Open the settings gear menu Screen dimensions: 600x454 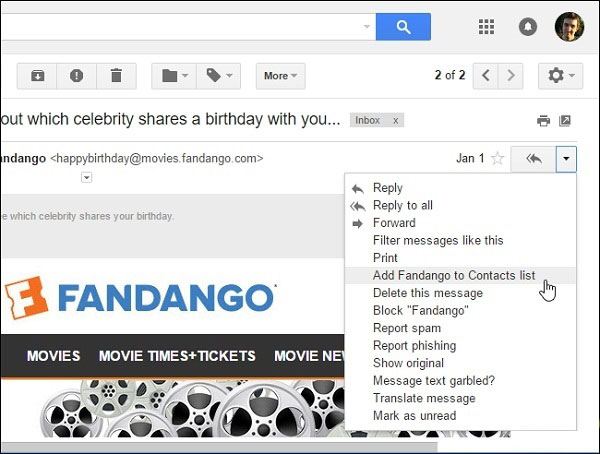coord(559,75)
